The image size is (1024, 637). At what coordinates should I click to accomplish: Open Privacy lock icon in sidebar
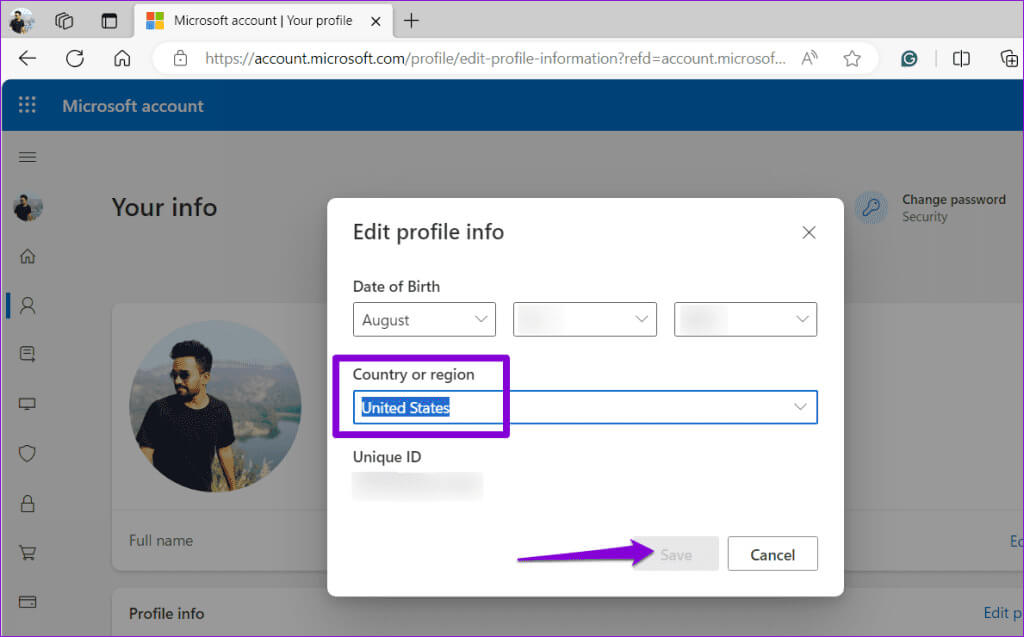click(27, 503)
